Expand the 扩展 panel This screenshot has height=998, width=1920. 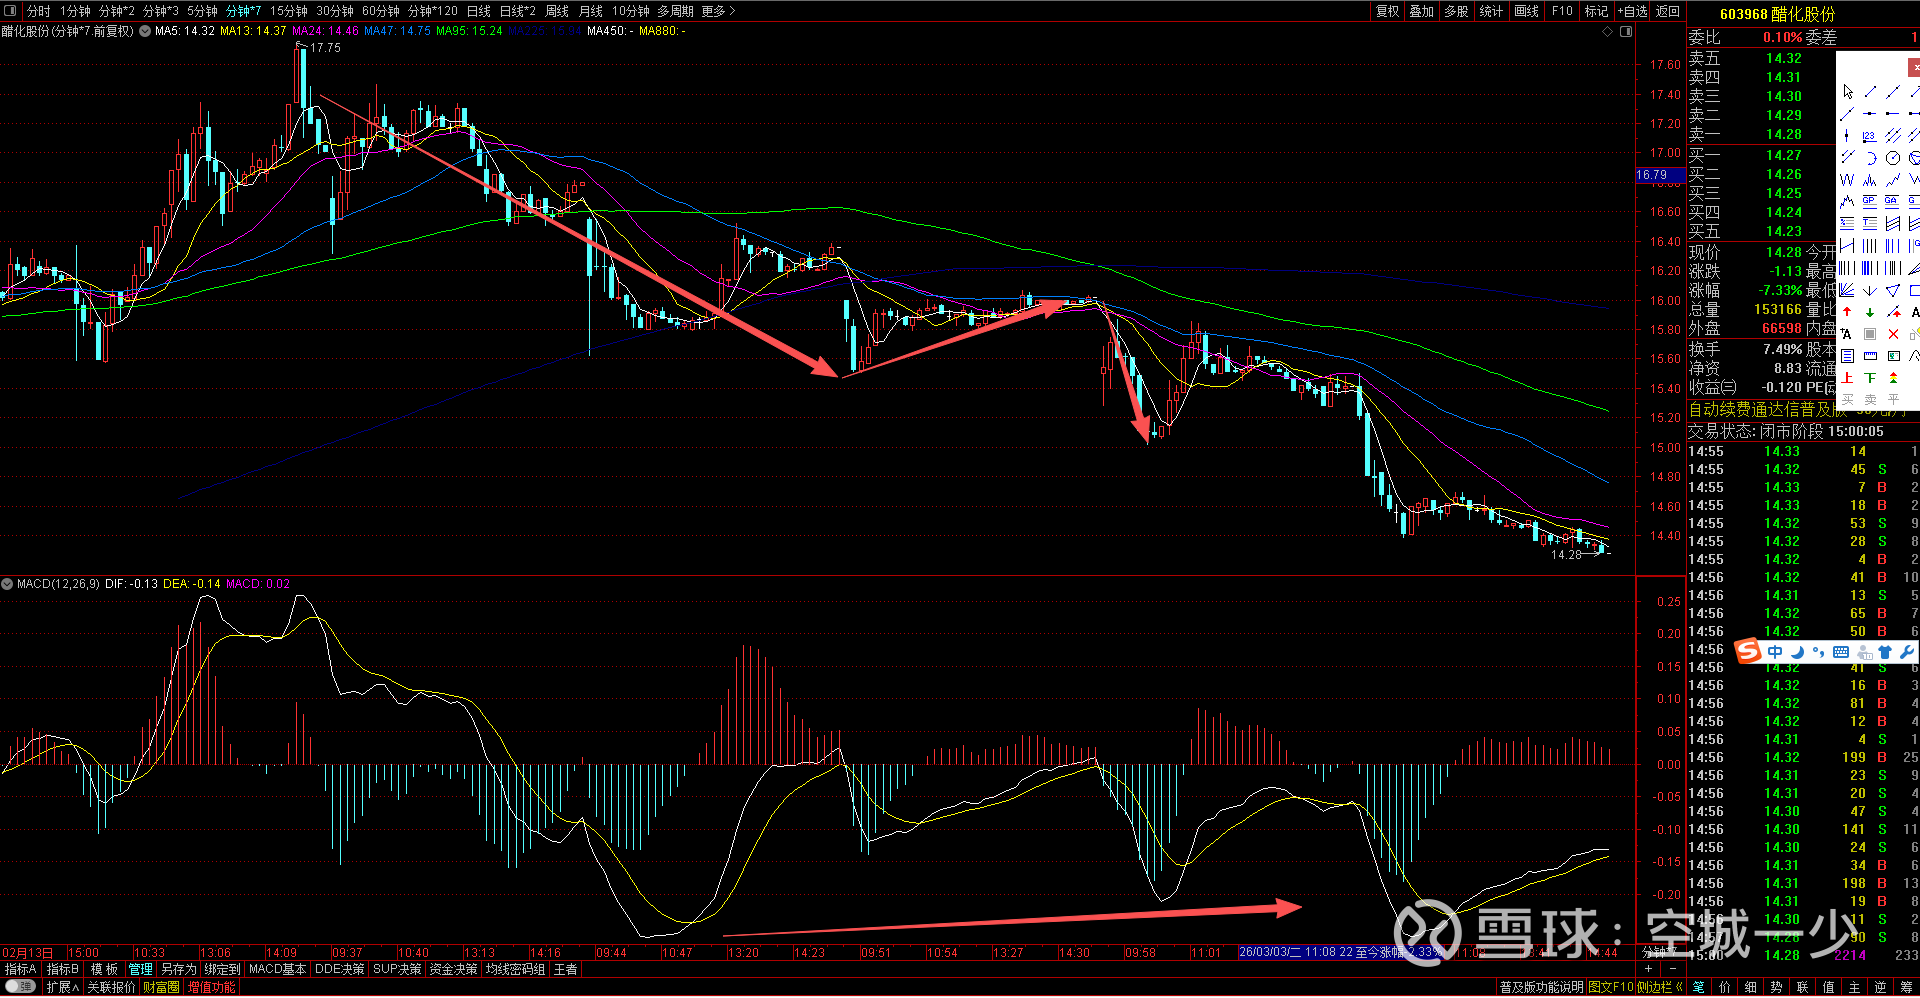pyautogui.click(x=62, y=987)
